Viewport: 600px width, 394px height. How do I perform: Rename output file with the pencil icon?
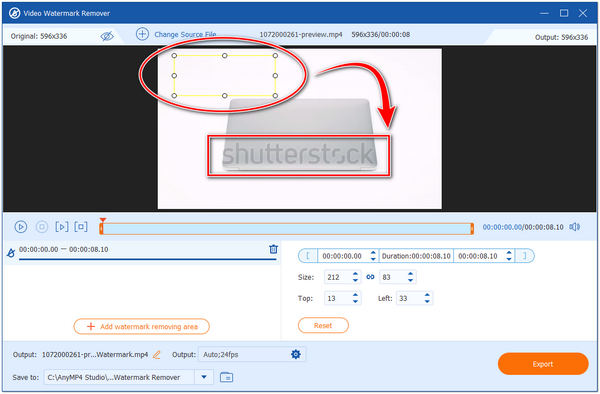[x=157, y=355]
